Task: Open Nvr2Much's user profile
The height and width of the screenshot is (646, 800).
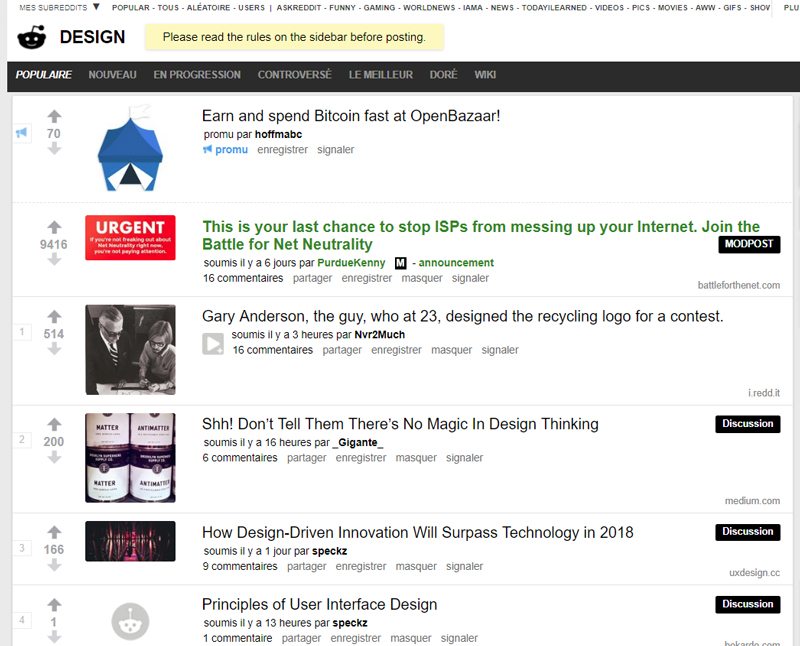Action: 380,335
